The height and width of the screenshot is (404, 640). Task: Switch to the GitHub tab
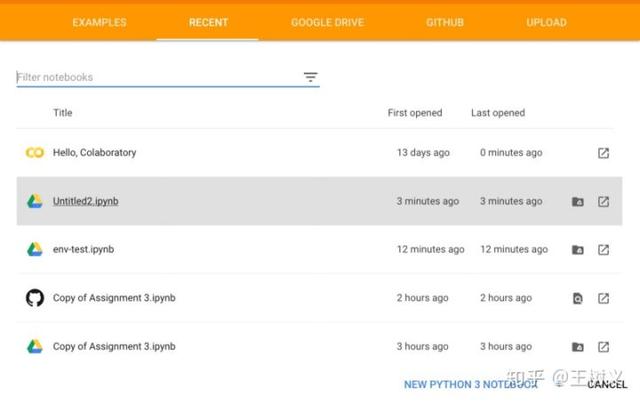[445, 22]
